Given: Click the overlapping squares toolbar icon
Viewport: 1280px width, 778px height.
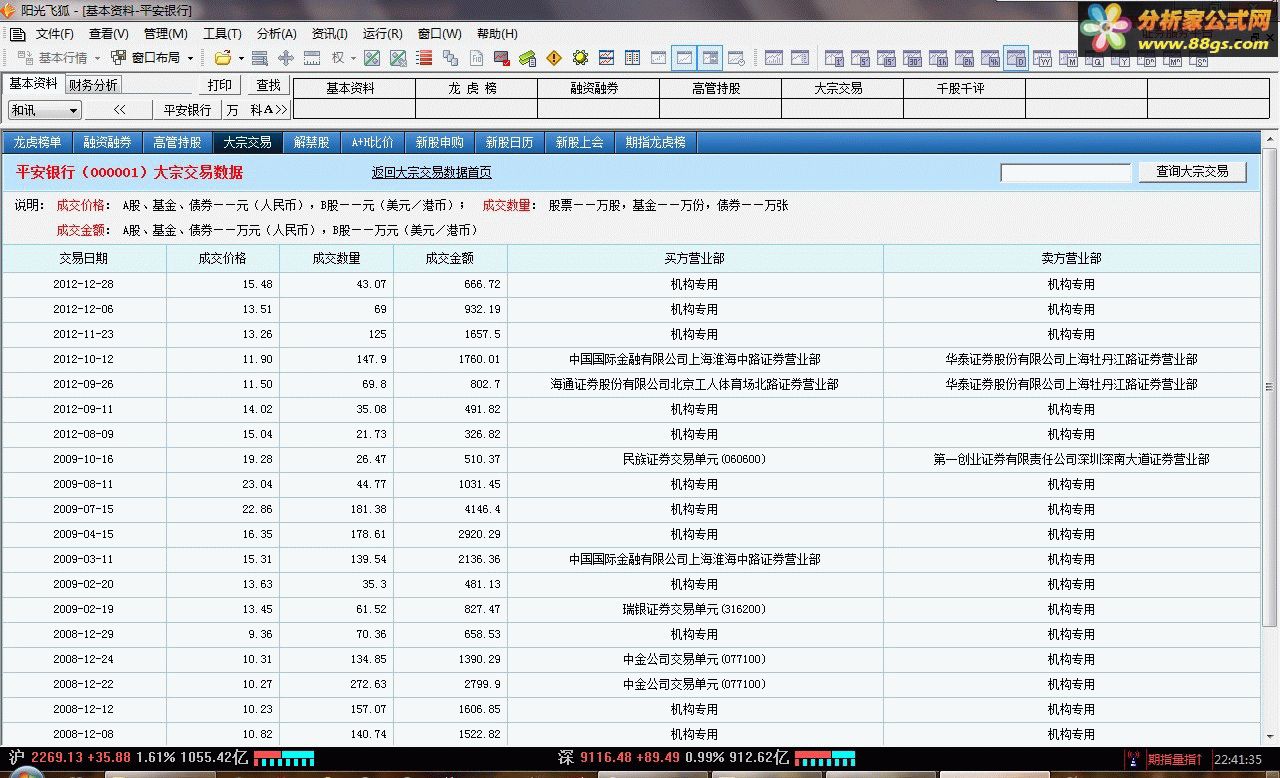Looking at the screenshot, I should tap(450, 58).
